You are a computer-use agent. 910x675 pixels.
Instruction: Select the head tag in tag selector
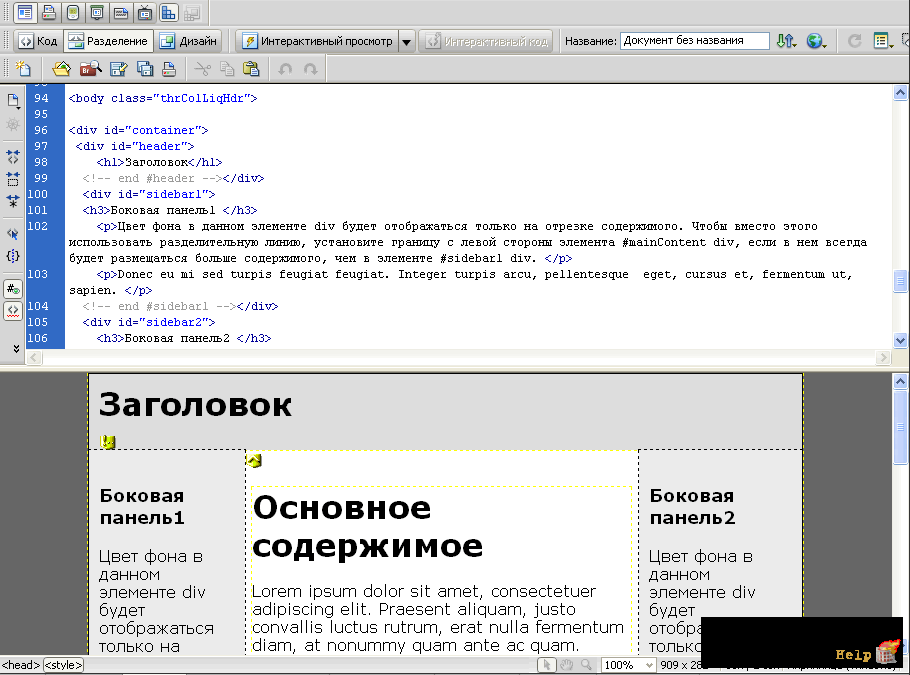pos(21,665)
